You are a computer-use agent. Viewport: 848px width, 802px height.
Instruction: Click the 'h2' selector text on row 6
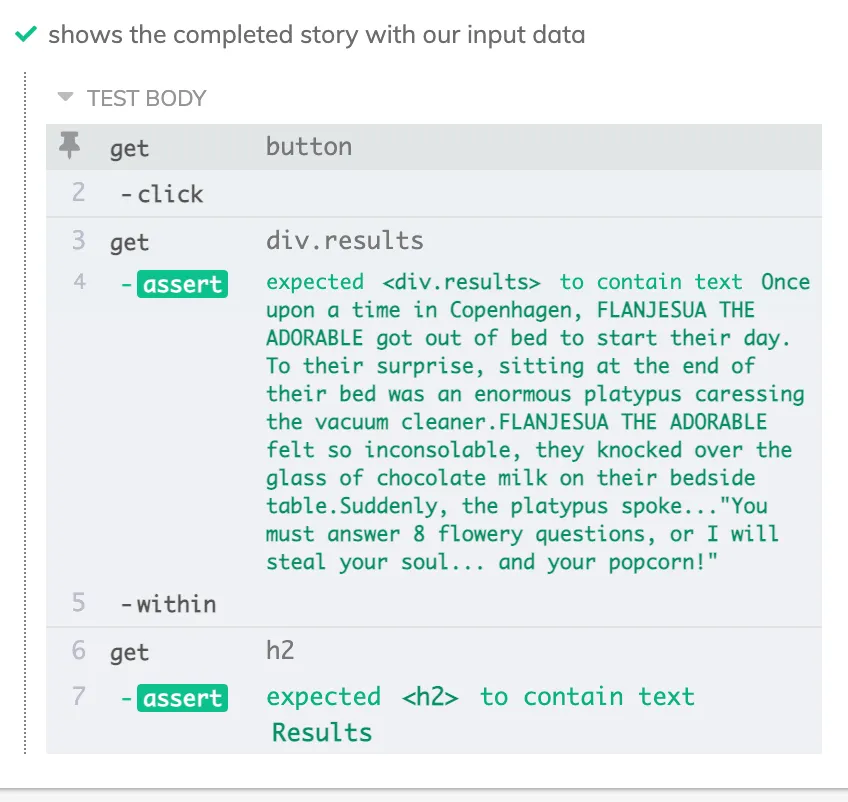point(280,651)
